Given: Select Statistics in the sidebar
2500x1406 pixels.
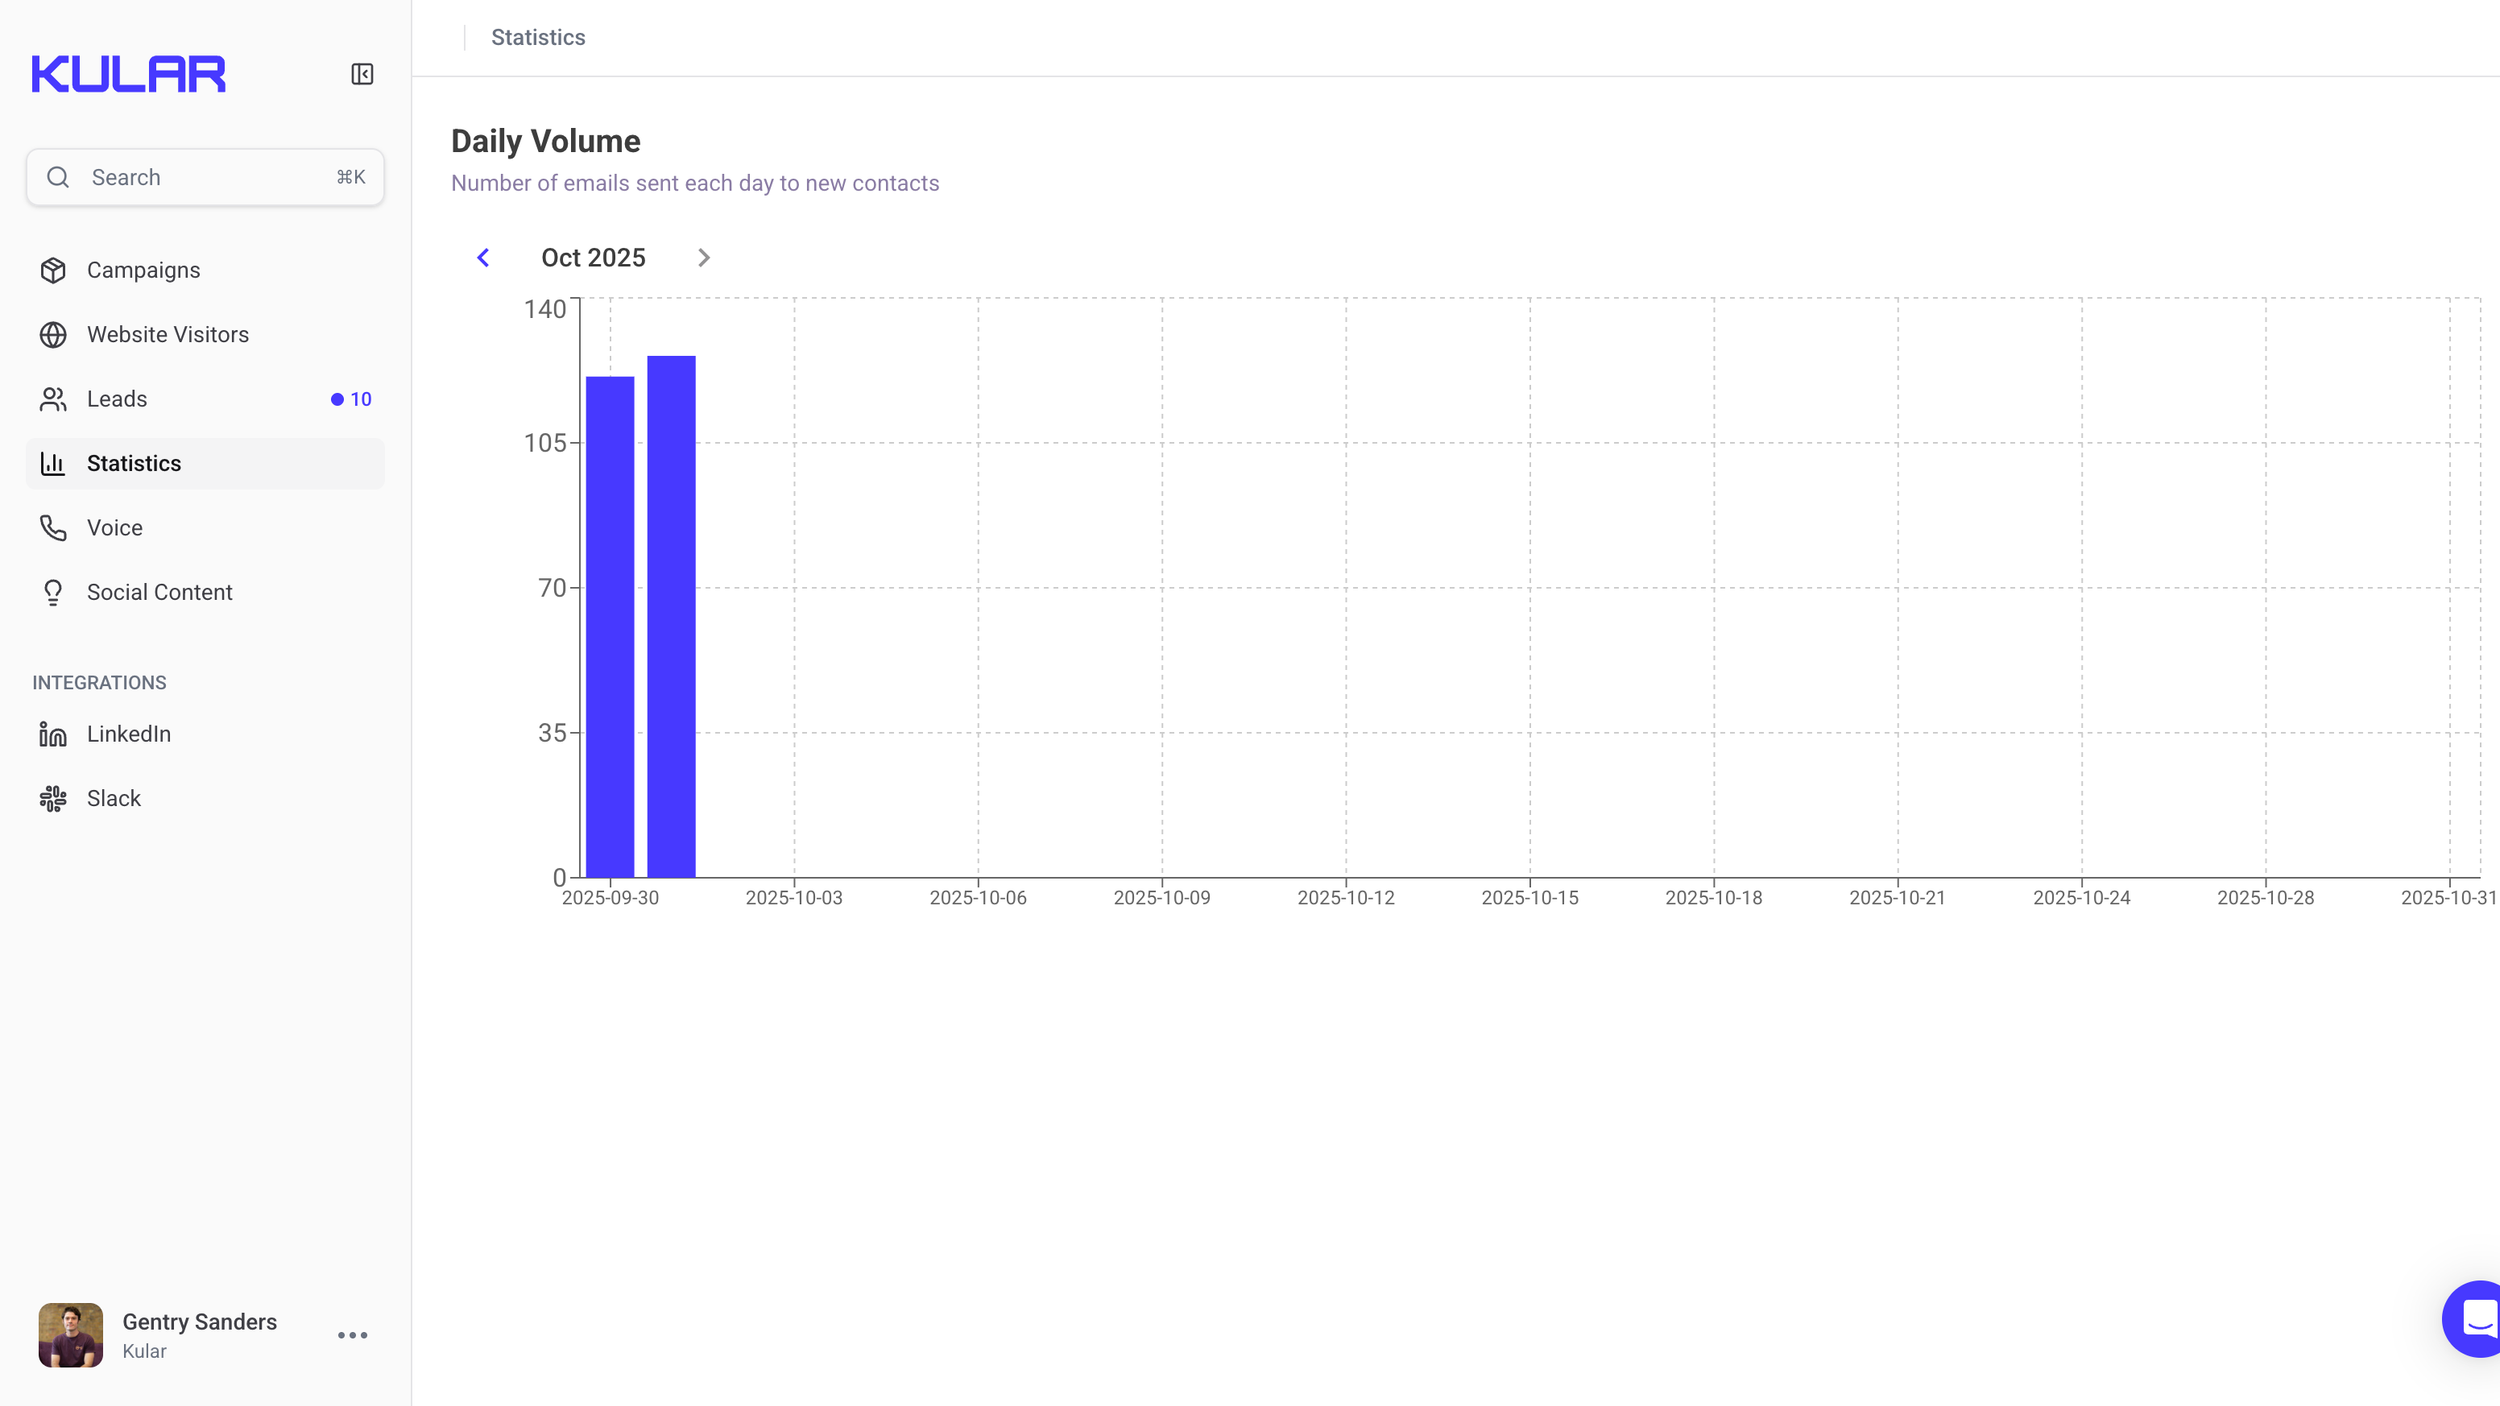Looking at the screenshot, I should tap(134, 464).
